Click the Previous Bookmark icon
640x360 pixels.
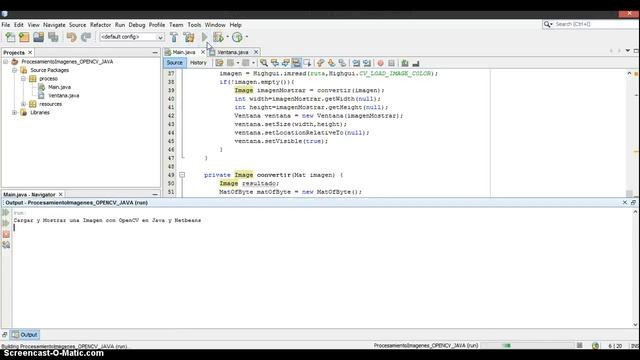tap(320, 63)
